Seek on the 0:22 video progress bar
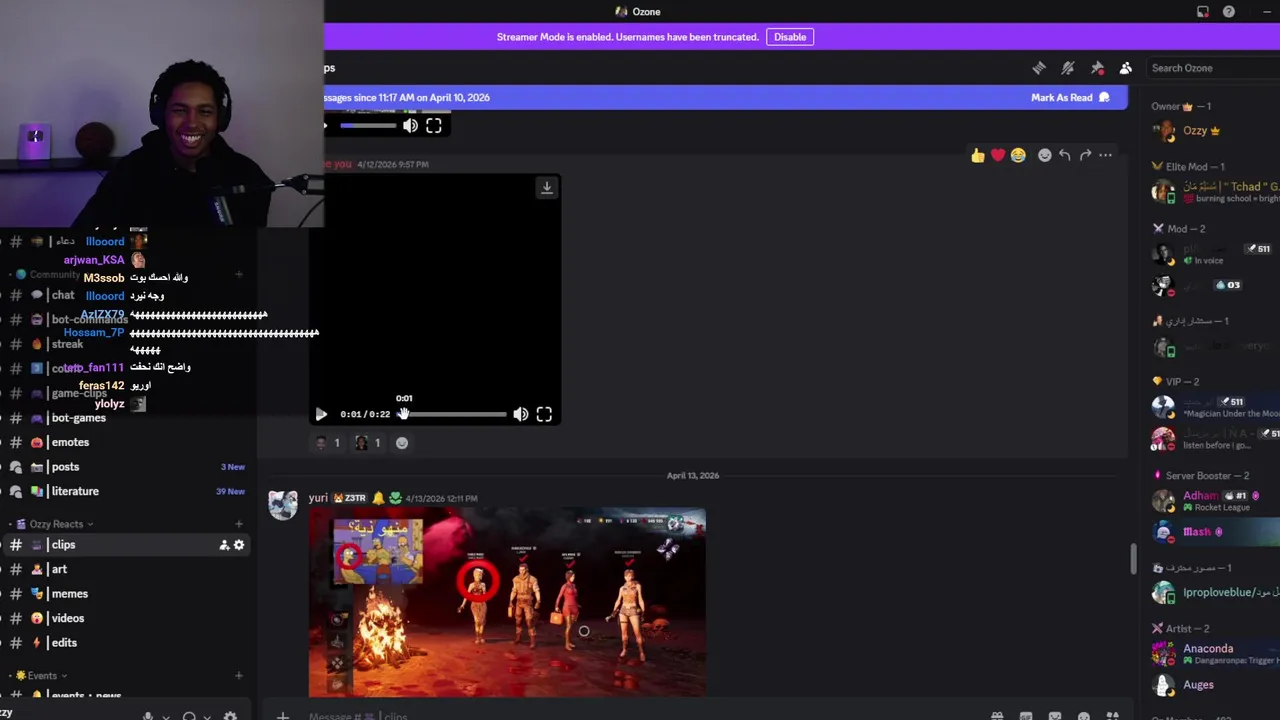The width and height of the screenshot is (1280, 720). [x=453, y=414]
